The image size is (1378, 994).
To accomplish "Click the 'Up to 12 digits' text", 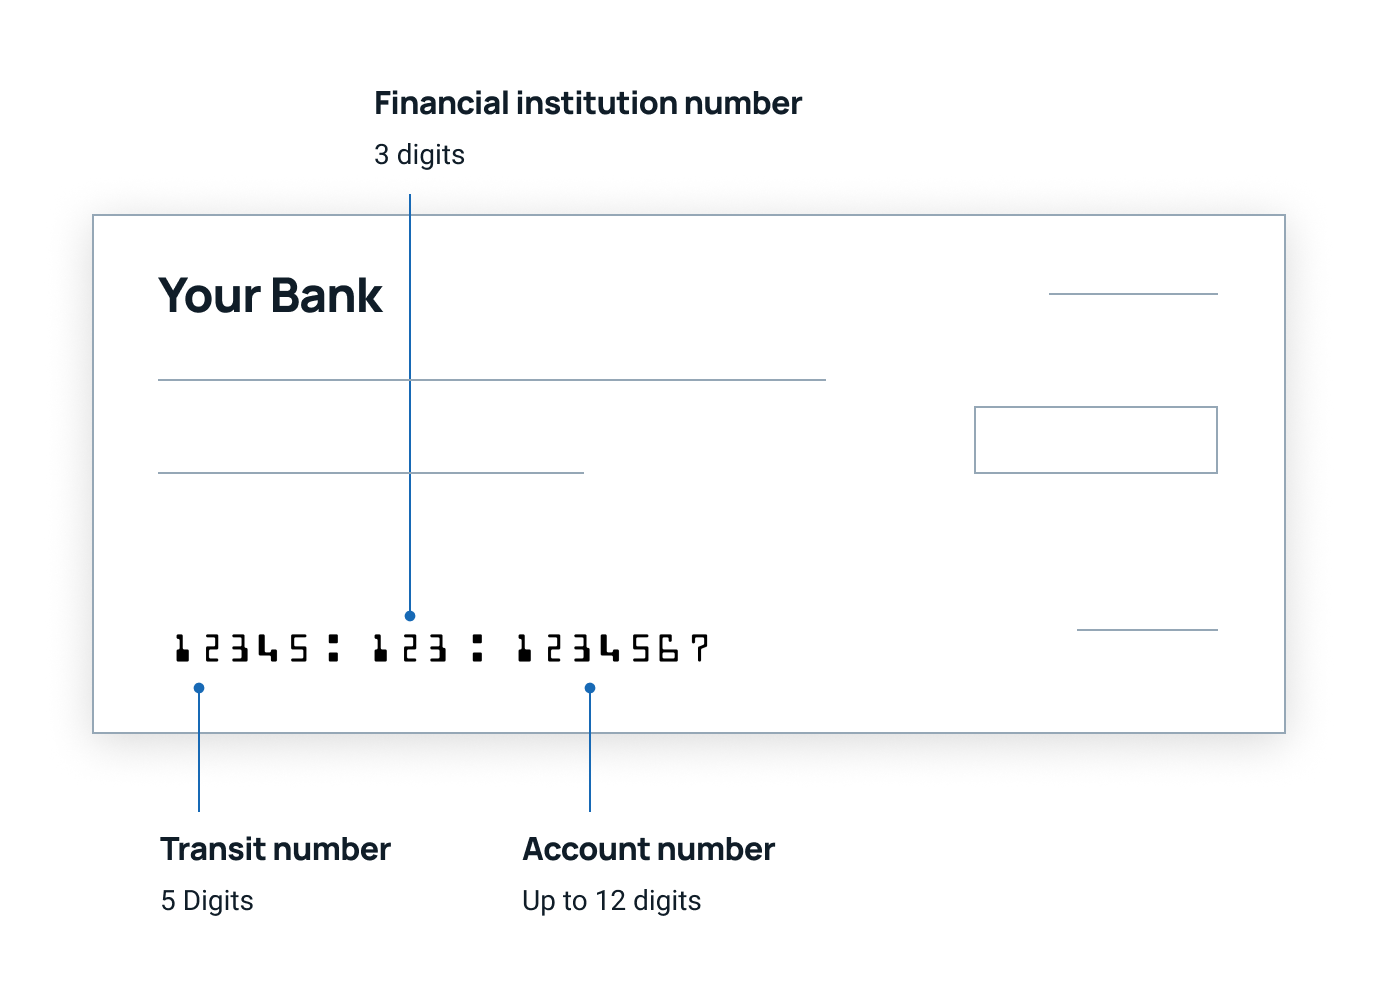I will coord(611,901).
